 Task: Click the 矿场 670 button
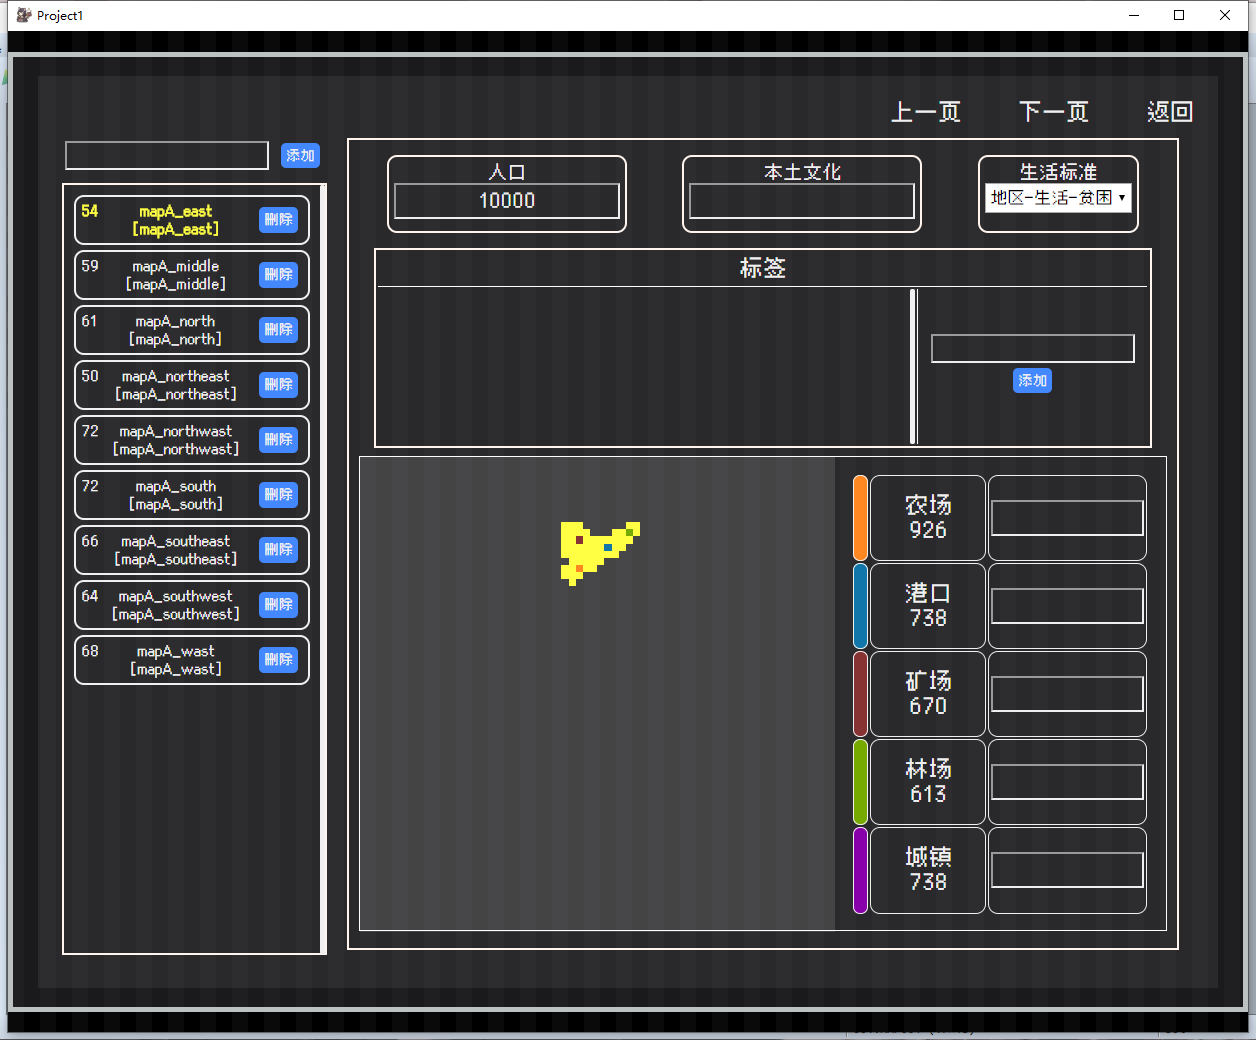928,694
